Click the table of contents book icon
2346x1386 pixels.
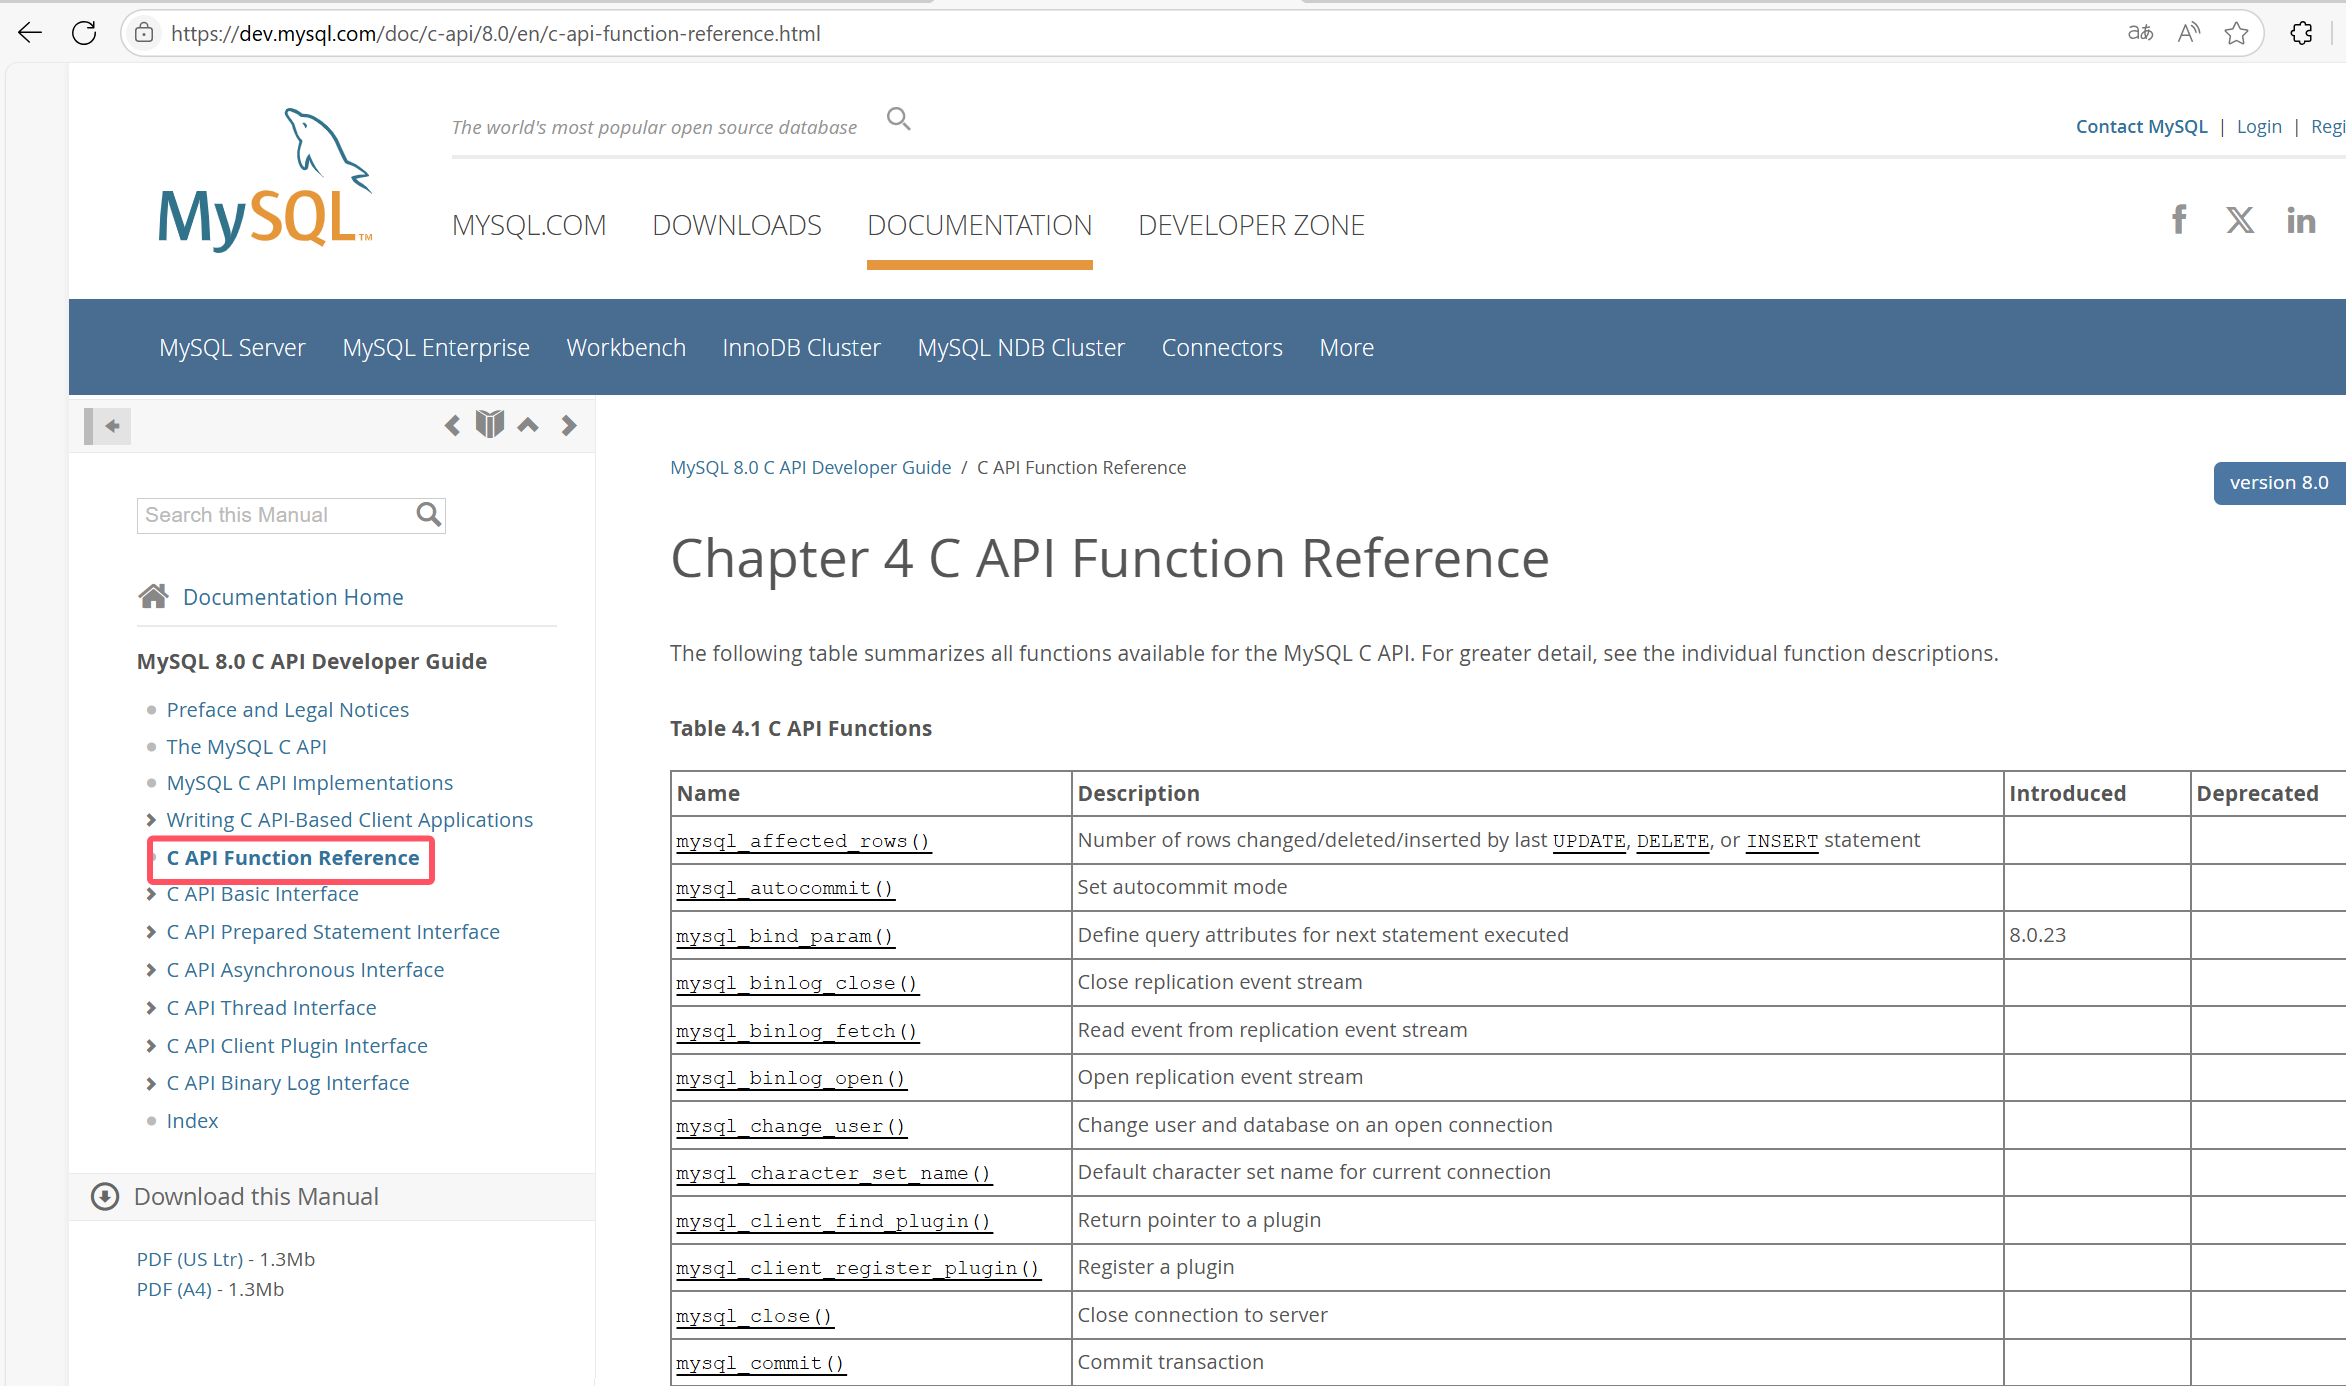tap(490, 423)
